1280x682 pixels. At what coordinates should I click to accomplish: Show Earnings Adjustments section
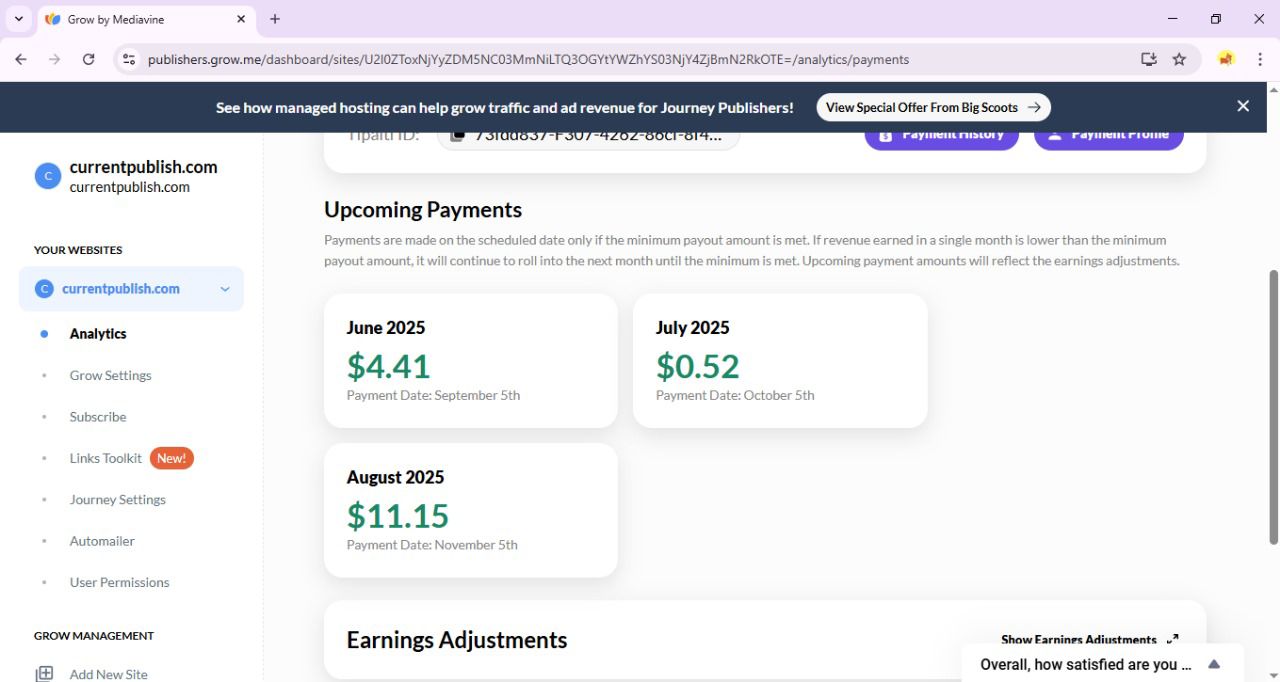pyautogui.click(x=1089, y=640)
